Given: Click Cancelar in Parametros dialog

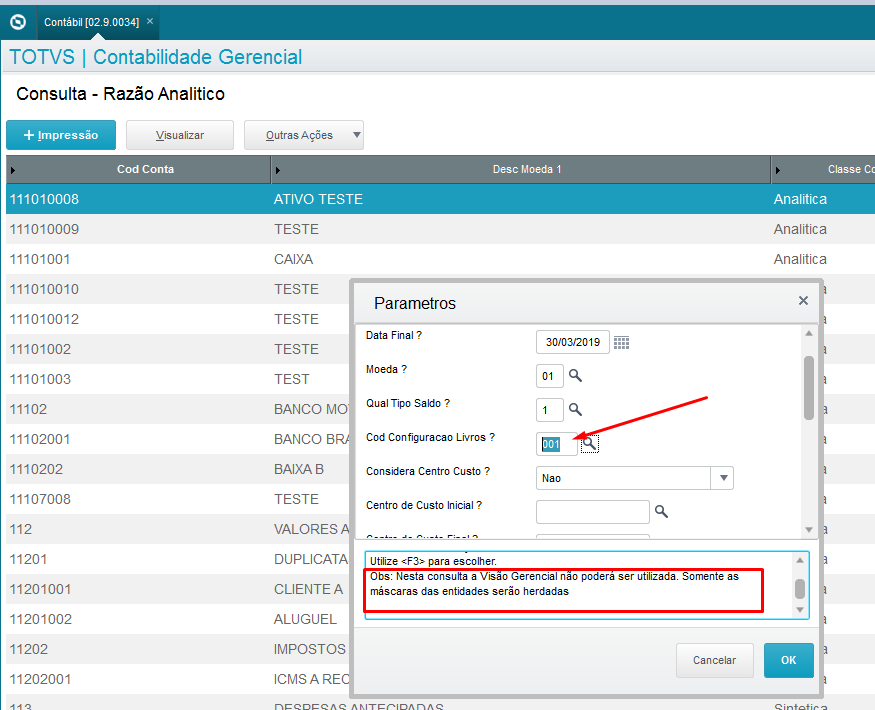Looking at the screenshot, I should tap(714, 660).
